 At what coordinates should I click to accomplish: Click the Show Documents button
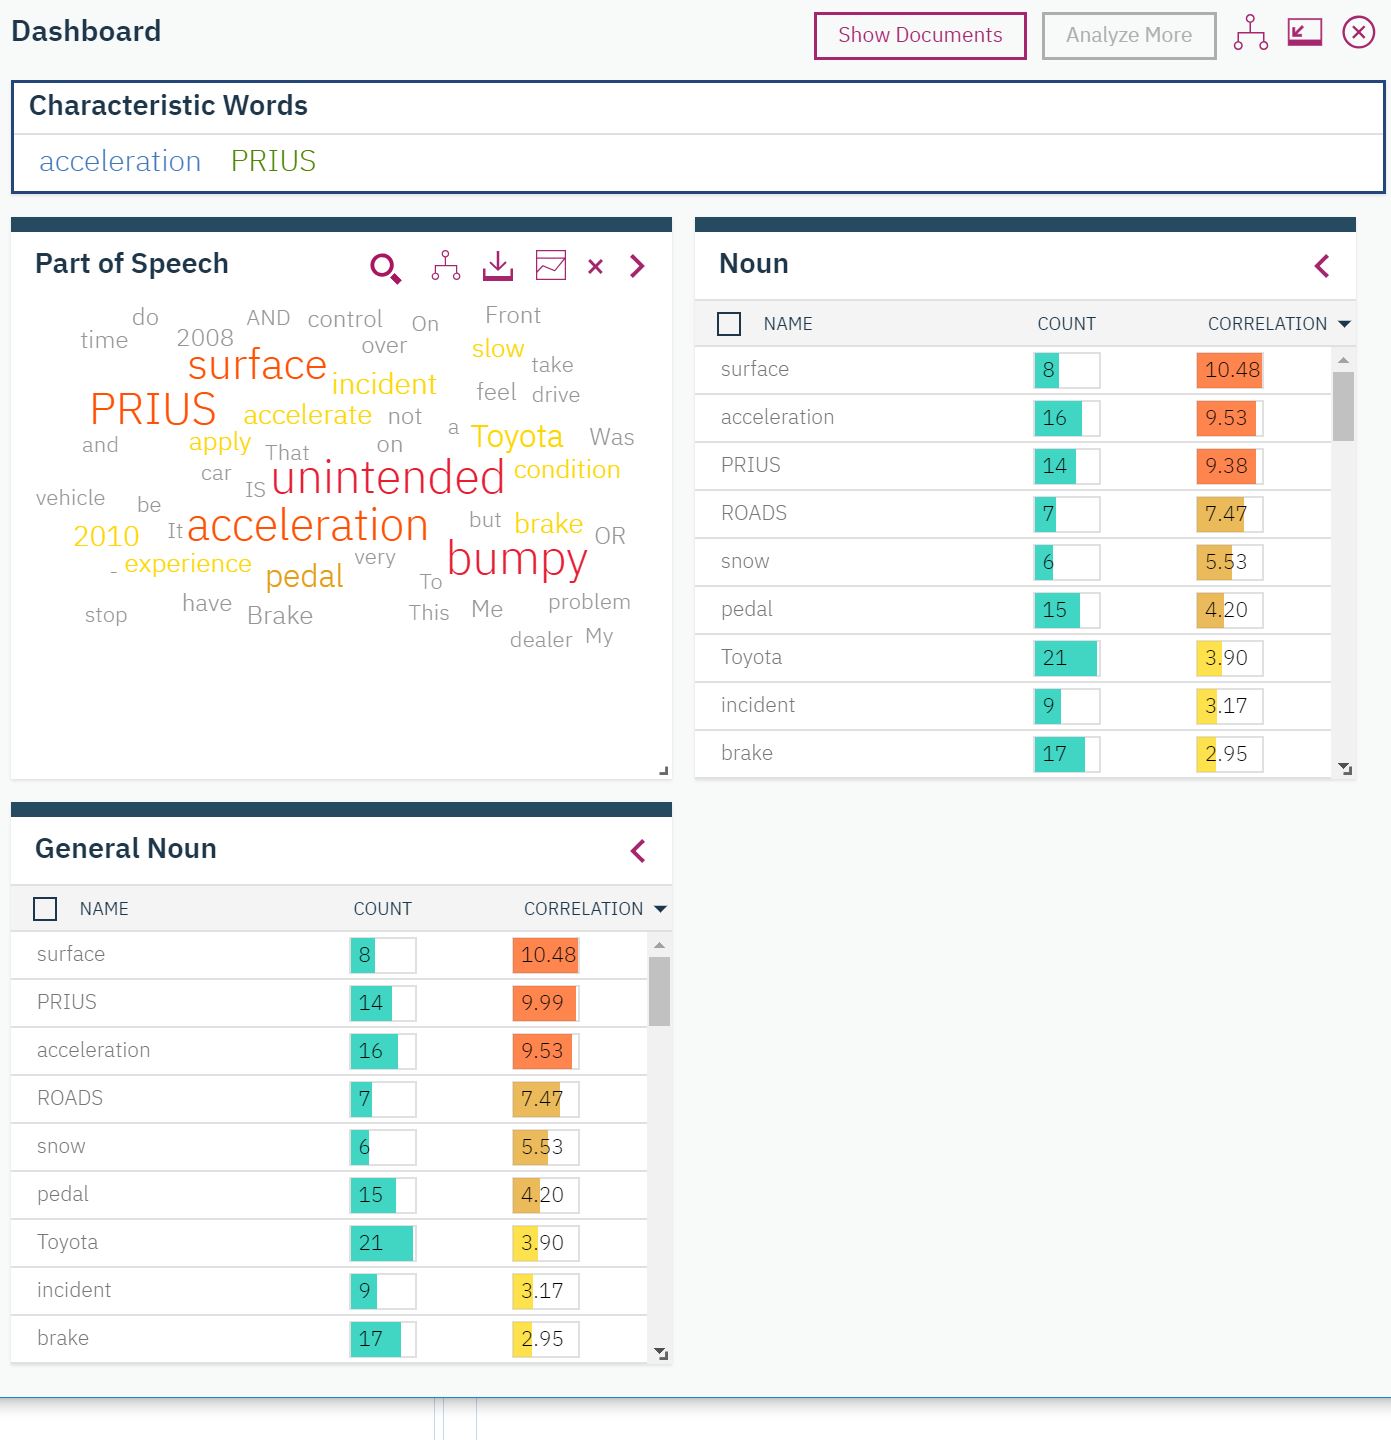pyautogui.click(x=920, y=35)
